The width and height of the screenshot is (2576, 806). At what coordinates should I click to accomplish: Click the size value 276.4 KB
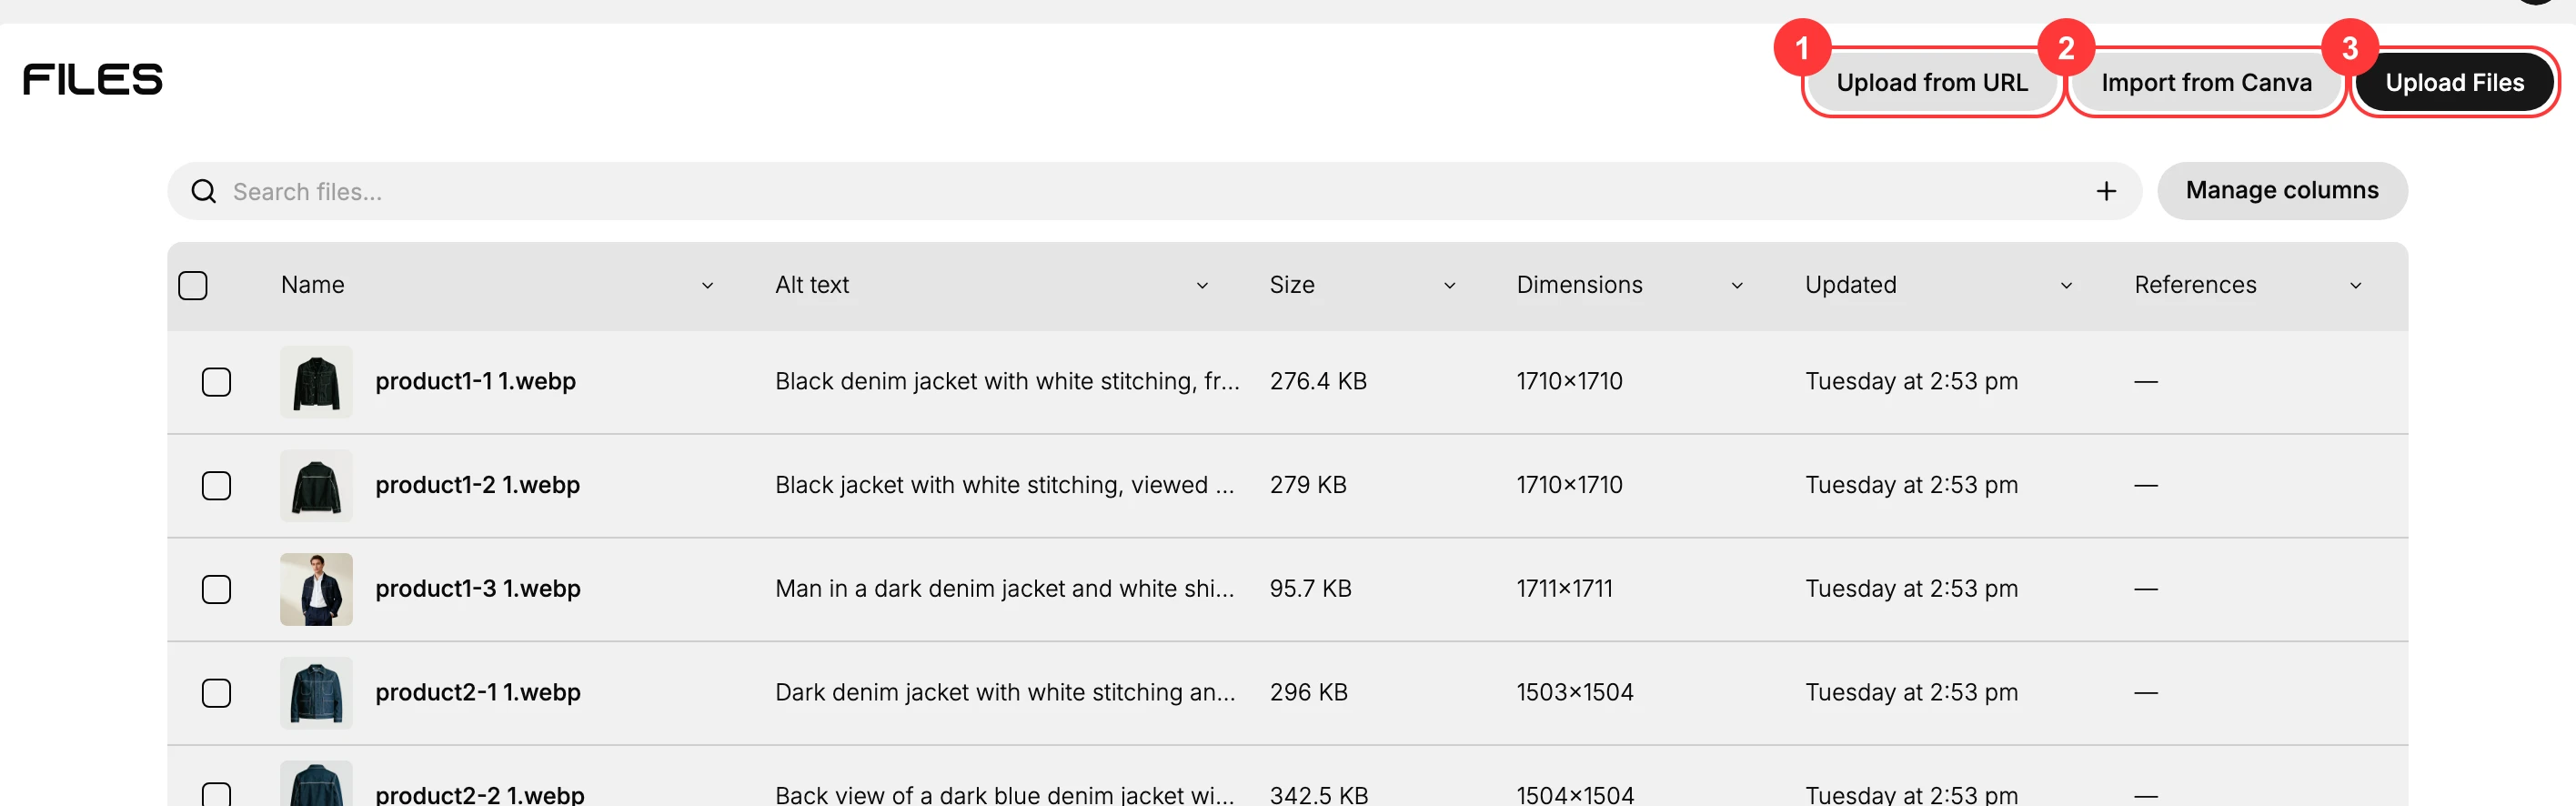pos(1318,381)
